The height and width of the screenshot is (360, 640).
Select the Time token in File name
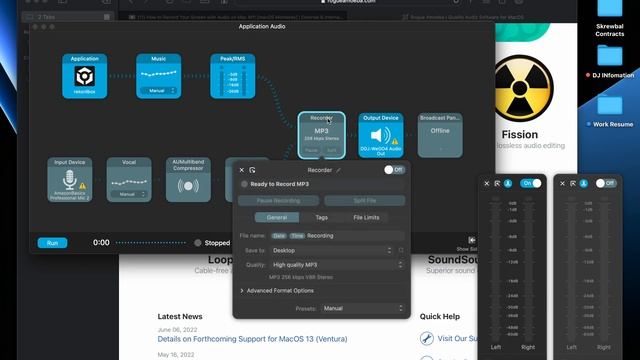click(x=297, y=236)
